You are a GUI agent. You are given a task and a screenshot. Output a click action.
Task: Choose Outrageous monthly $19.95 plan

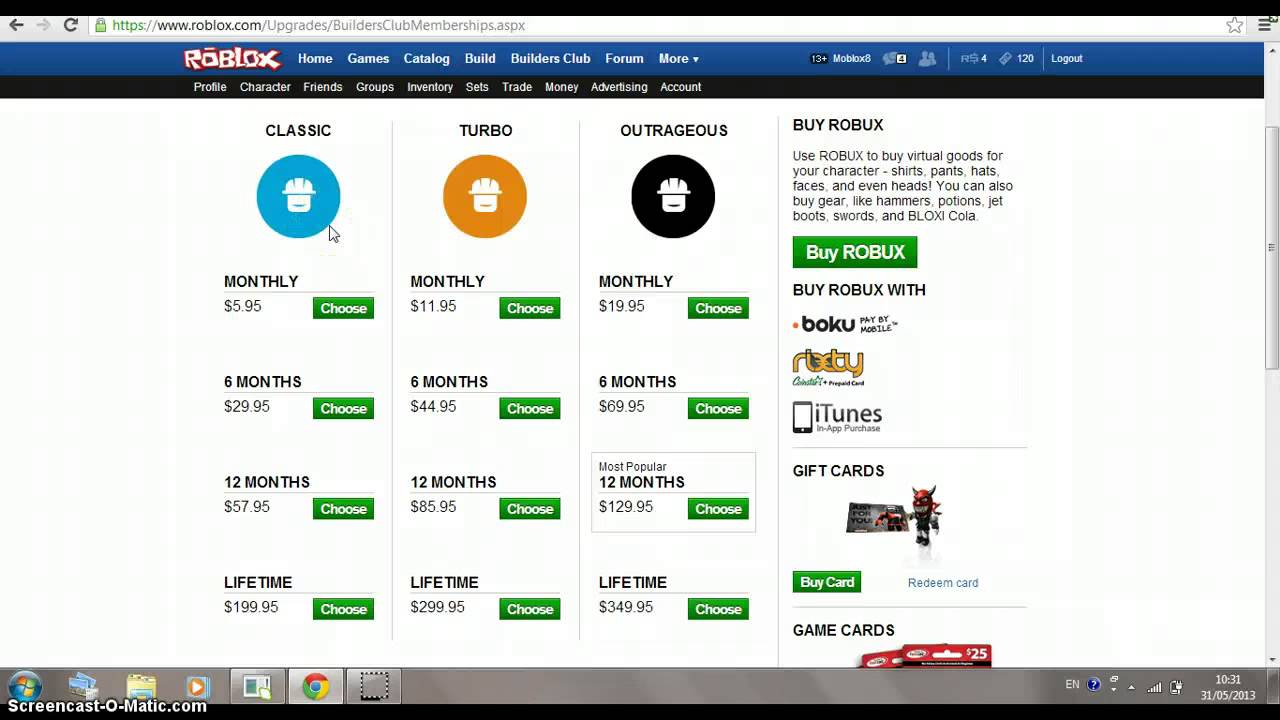click(x=718, y=308)
